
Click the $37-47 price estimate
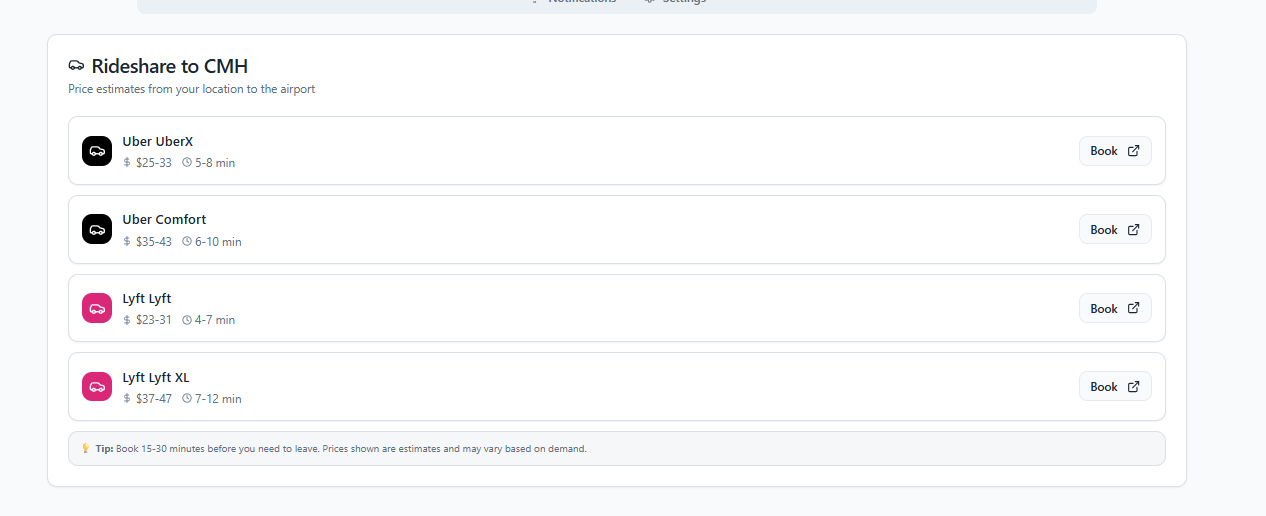(154, 399)
